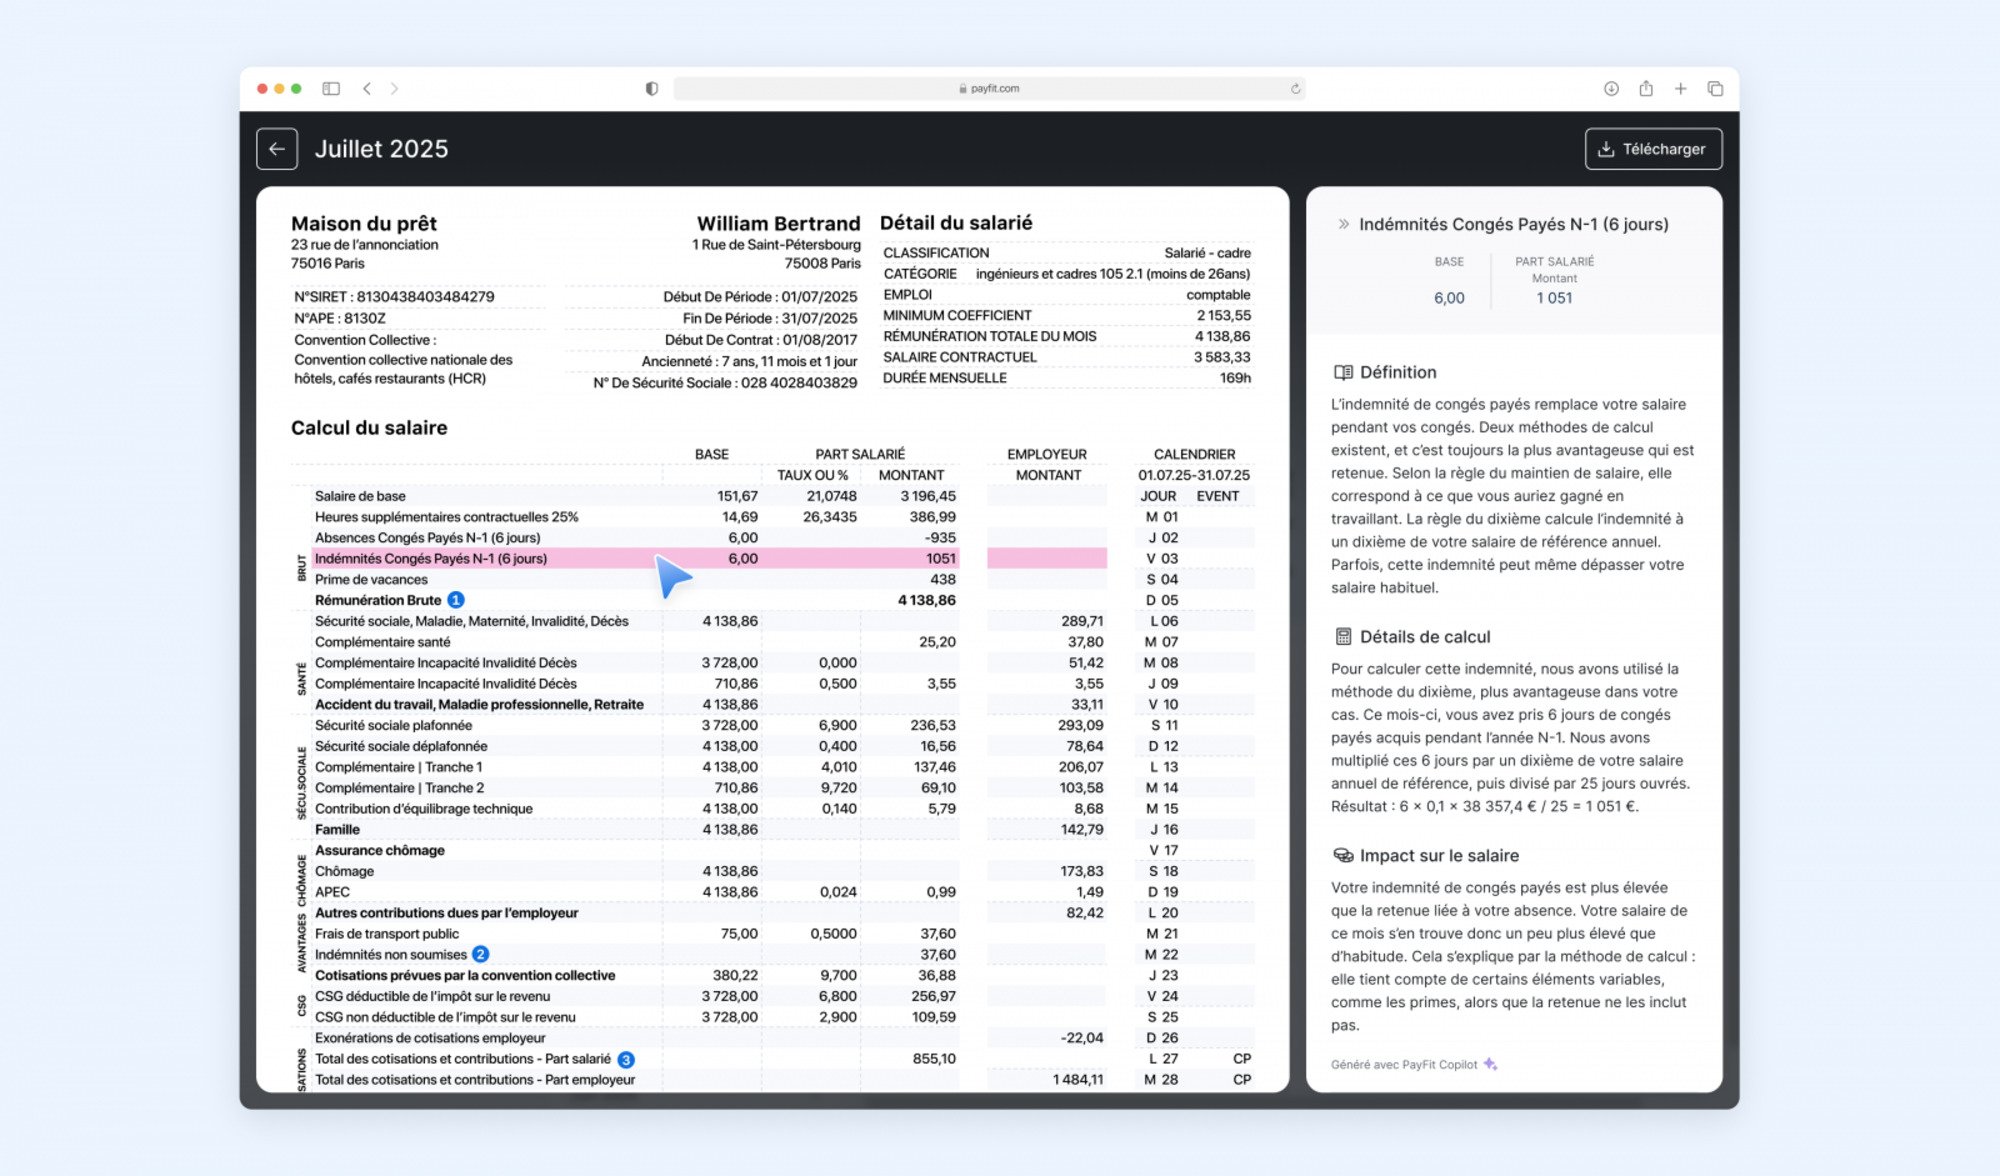This screenshot has height=1176, width=2000.
Task: Click the share icon in the browser toolbar
Action: pyautogui.click(x=1645, y=88)
